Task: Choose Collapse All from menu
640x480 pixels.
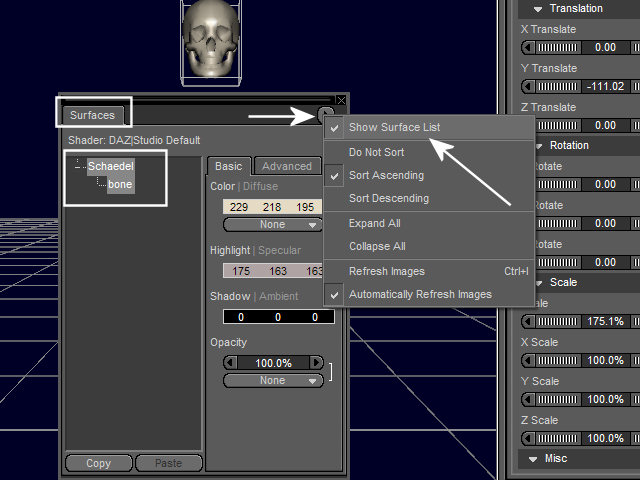Action: point(429,246)
